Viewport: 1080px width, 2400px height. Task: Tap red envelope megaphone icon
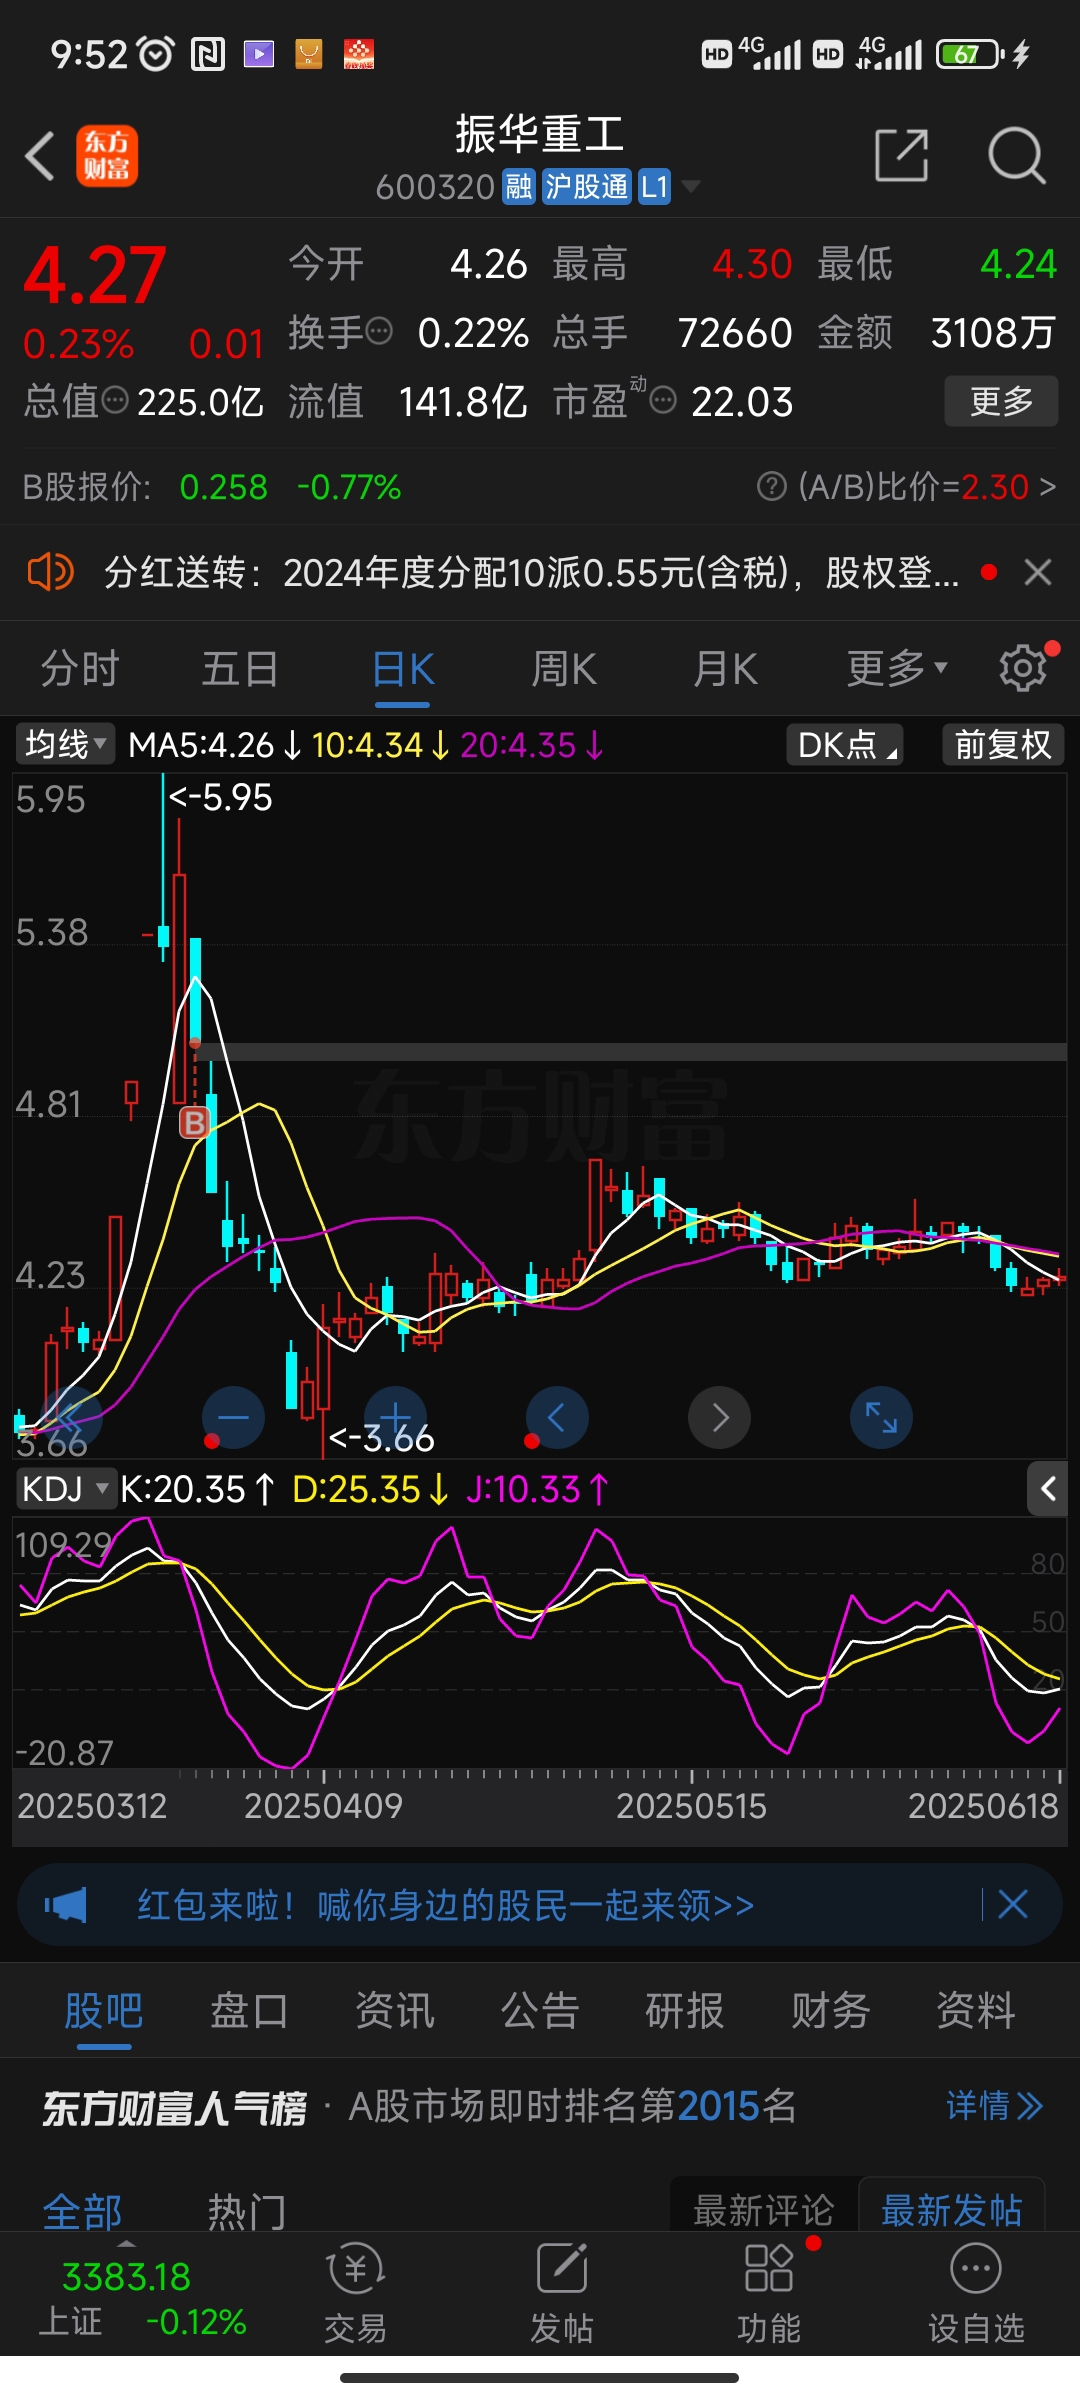[66, 1905]
